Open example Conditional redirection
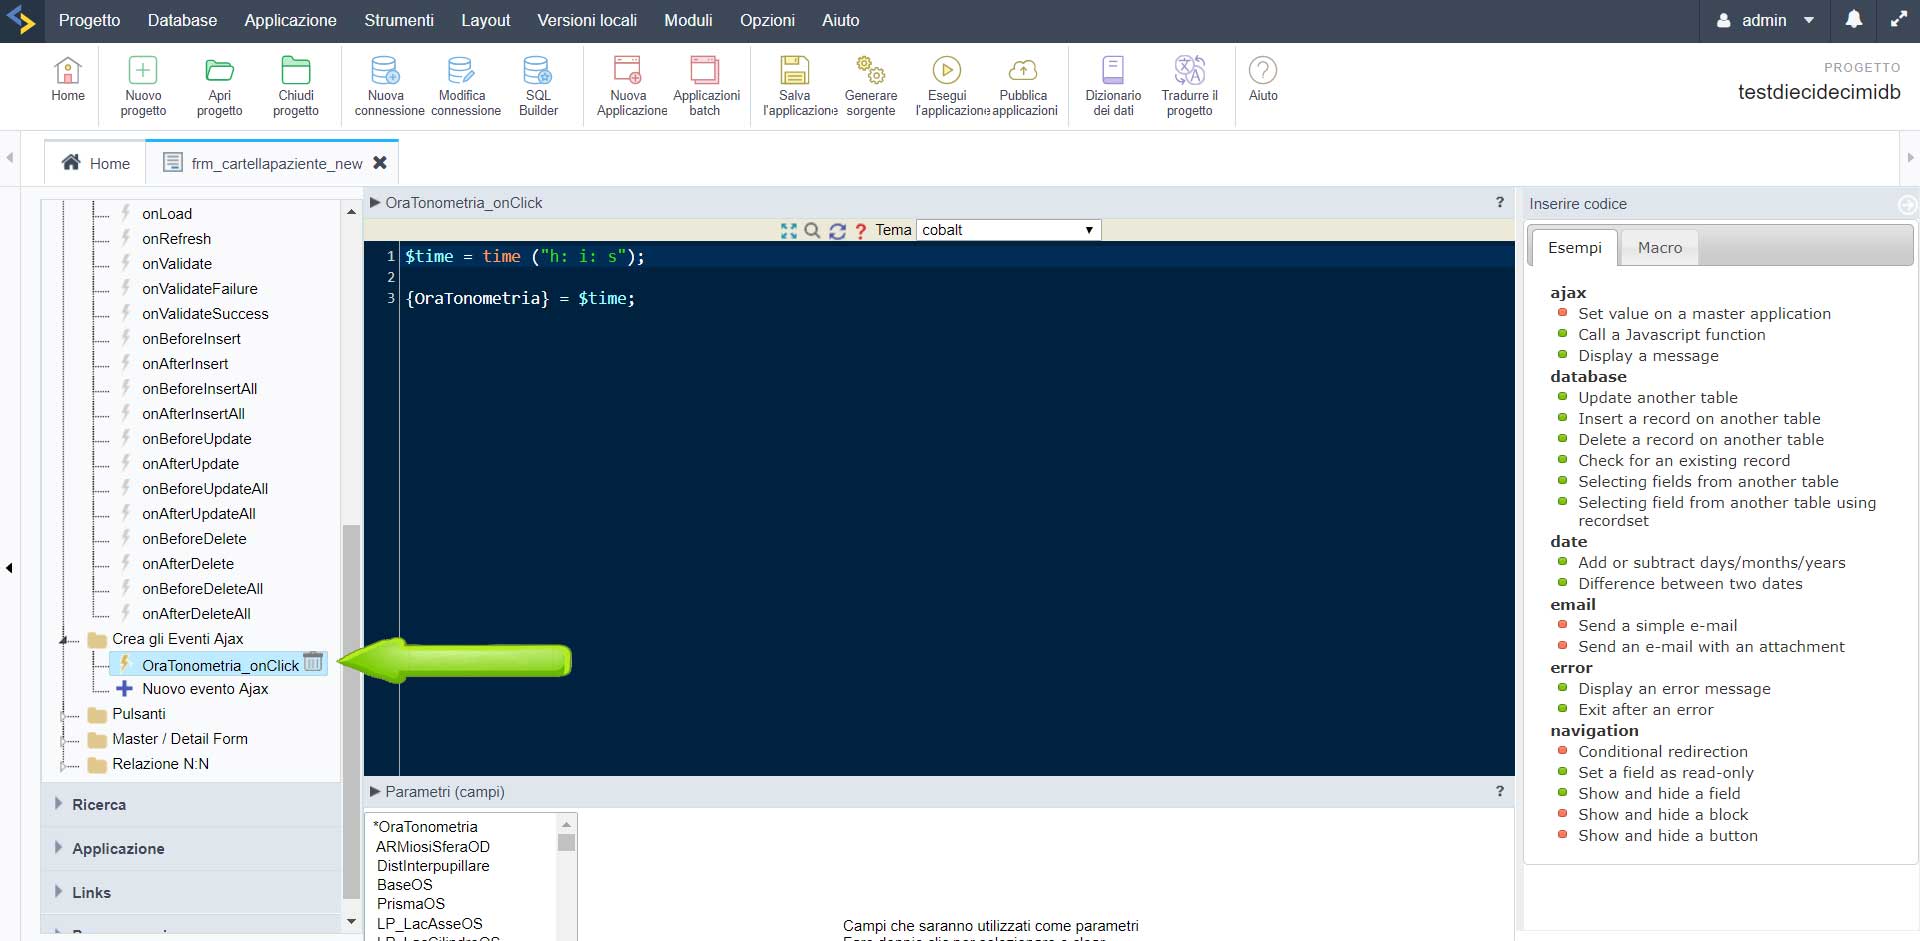The height and width of the screenshot is (941, 1920). 1662,751
